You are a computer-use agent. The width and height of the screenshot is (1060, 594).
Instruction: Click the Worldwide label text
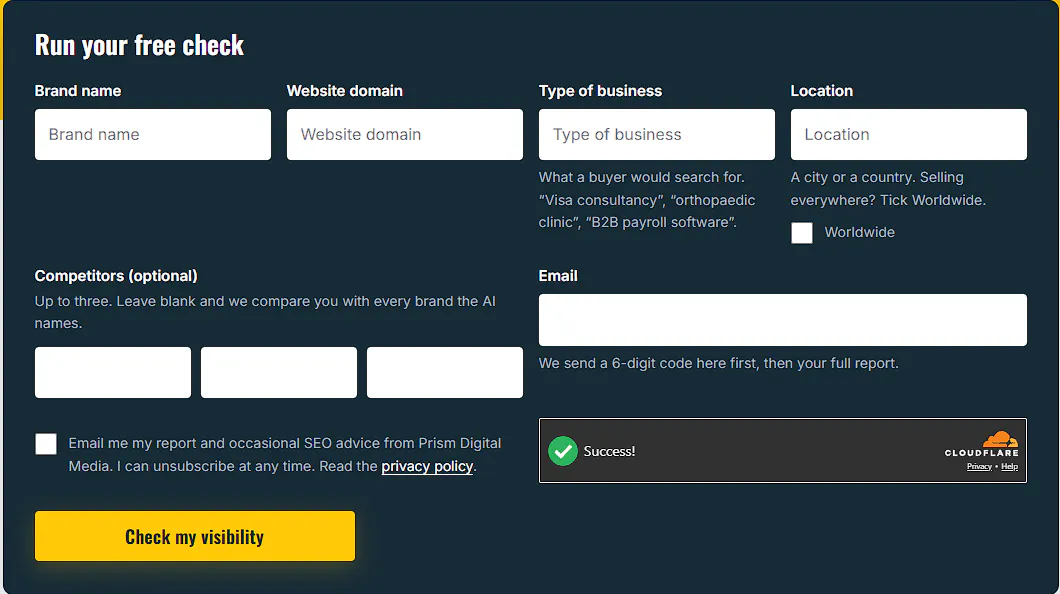pyautogui.click(x=859, y=232)
